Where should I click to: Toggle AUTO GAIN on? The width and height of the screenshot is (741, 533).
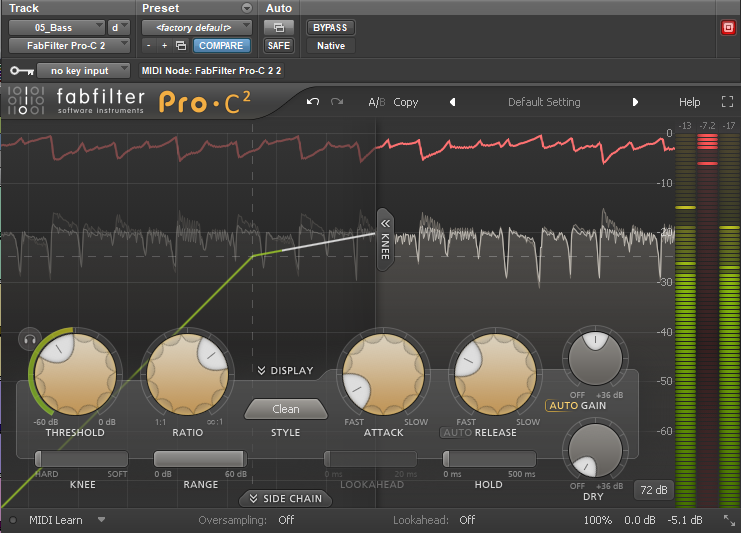563,405
